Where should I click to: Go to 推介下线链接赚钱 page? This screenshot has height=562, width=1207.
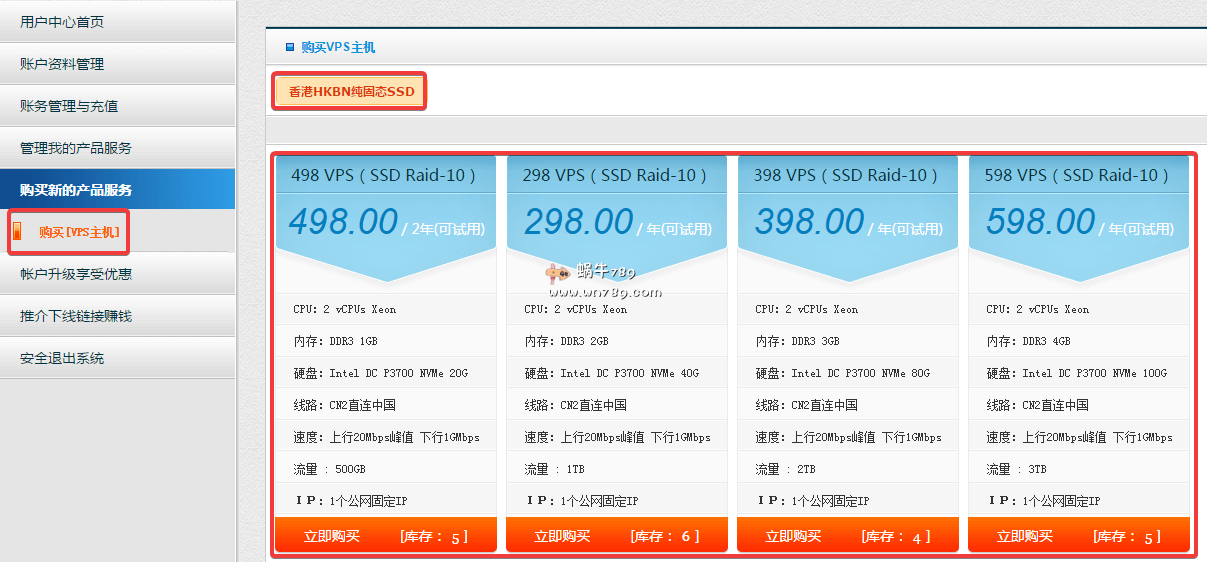[x=76, y=316]
